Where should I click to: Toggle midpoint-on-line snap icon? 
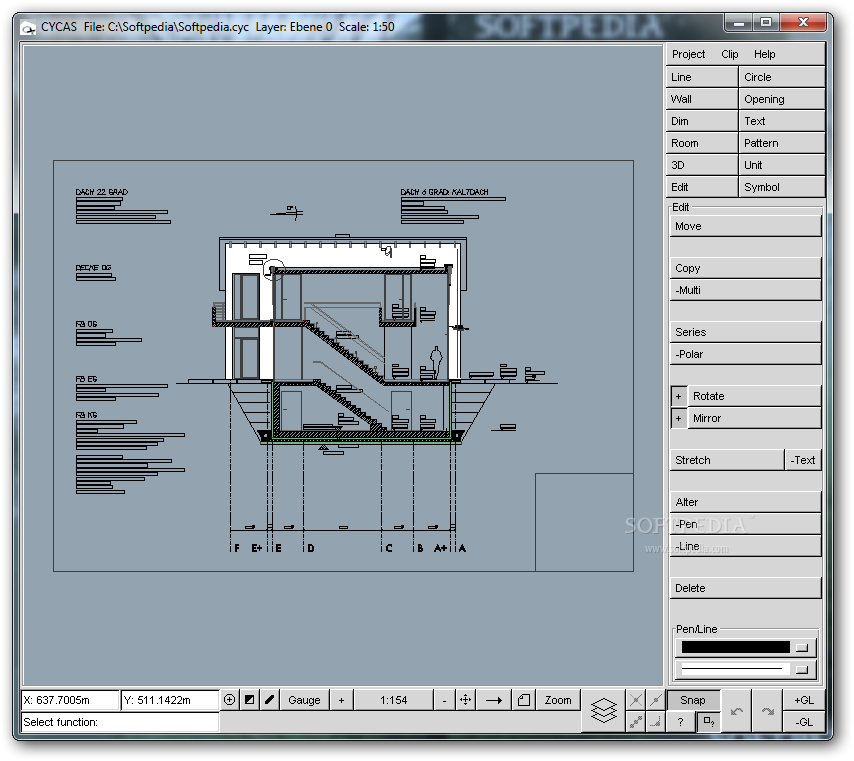point(656,700)
